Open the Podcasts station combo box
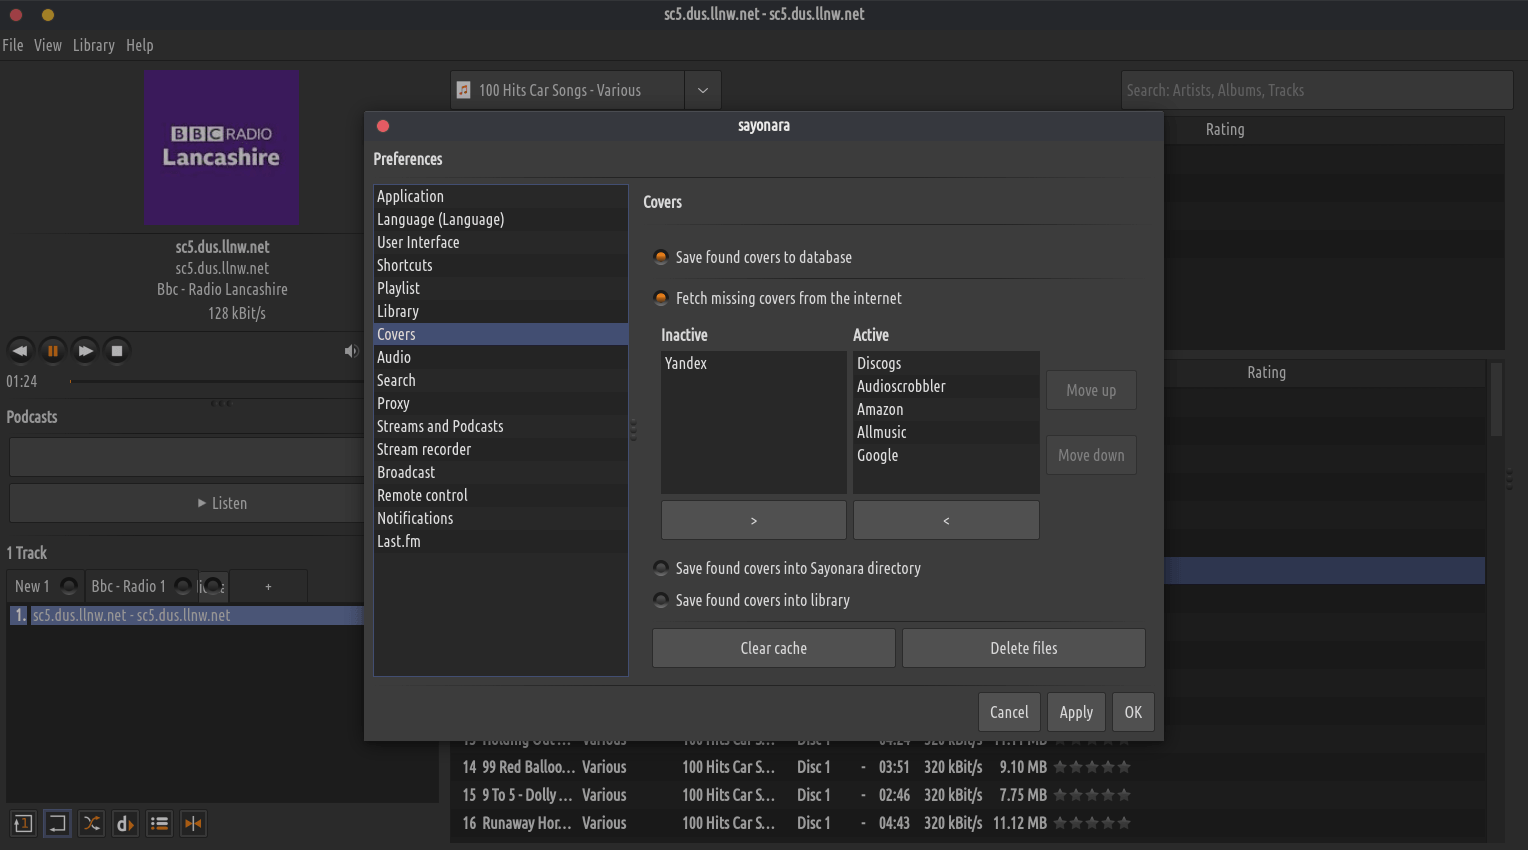Screen dimensions: 1528x850 [x=186, y=457]
